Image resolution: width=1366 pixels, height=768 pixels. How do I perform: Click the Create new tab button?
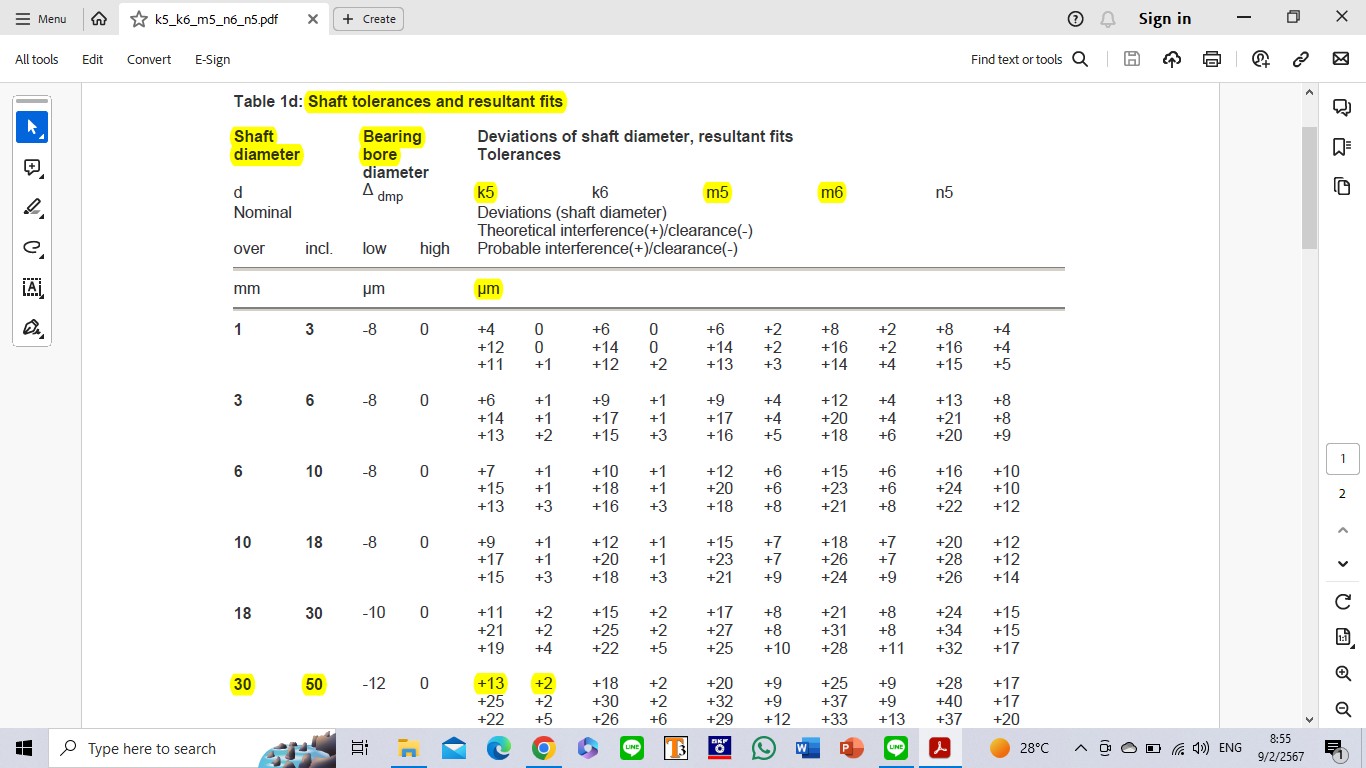[x=369, y=19]
